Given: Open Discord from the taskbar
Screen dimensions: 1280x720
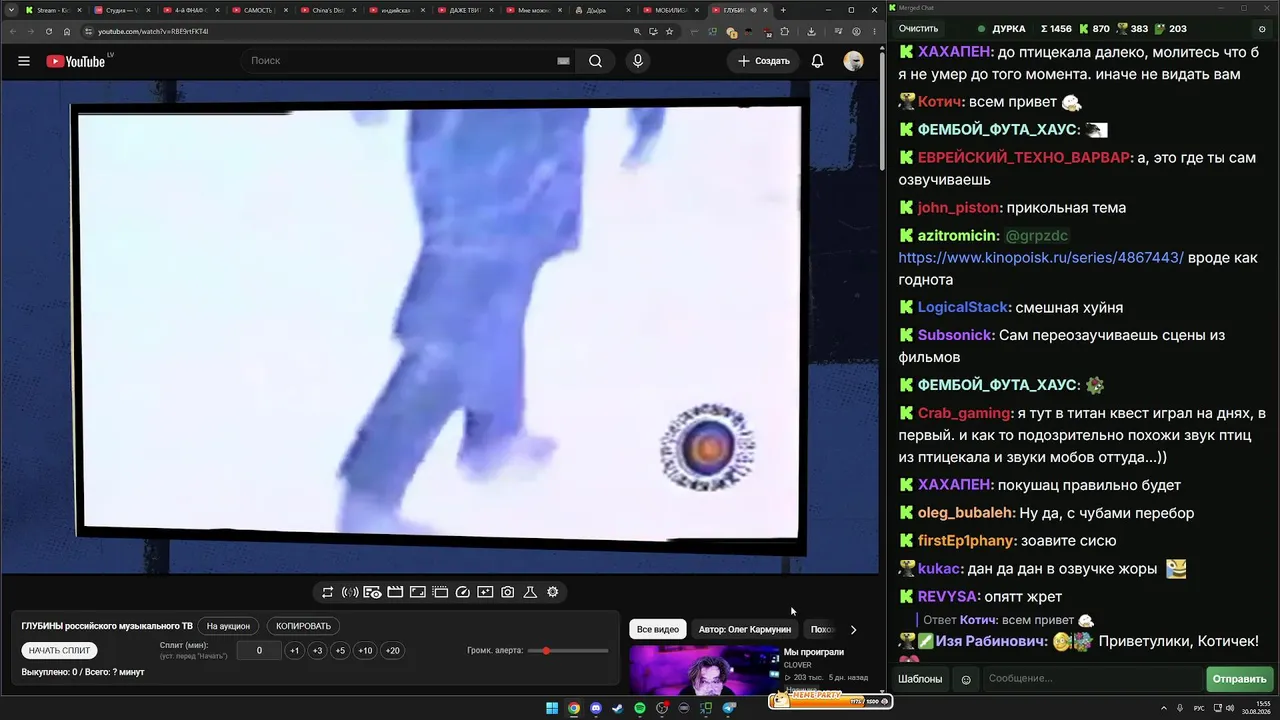Looking at the screenshot, I should (597, 709).
